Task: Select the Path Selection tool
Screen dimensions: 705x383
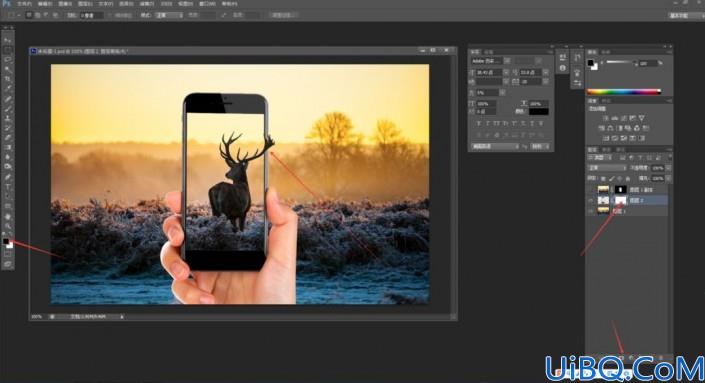Action: pyautogui.click(x=8, y=196)
